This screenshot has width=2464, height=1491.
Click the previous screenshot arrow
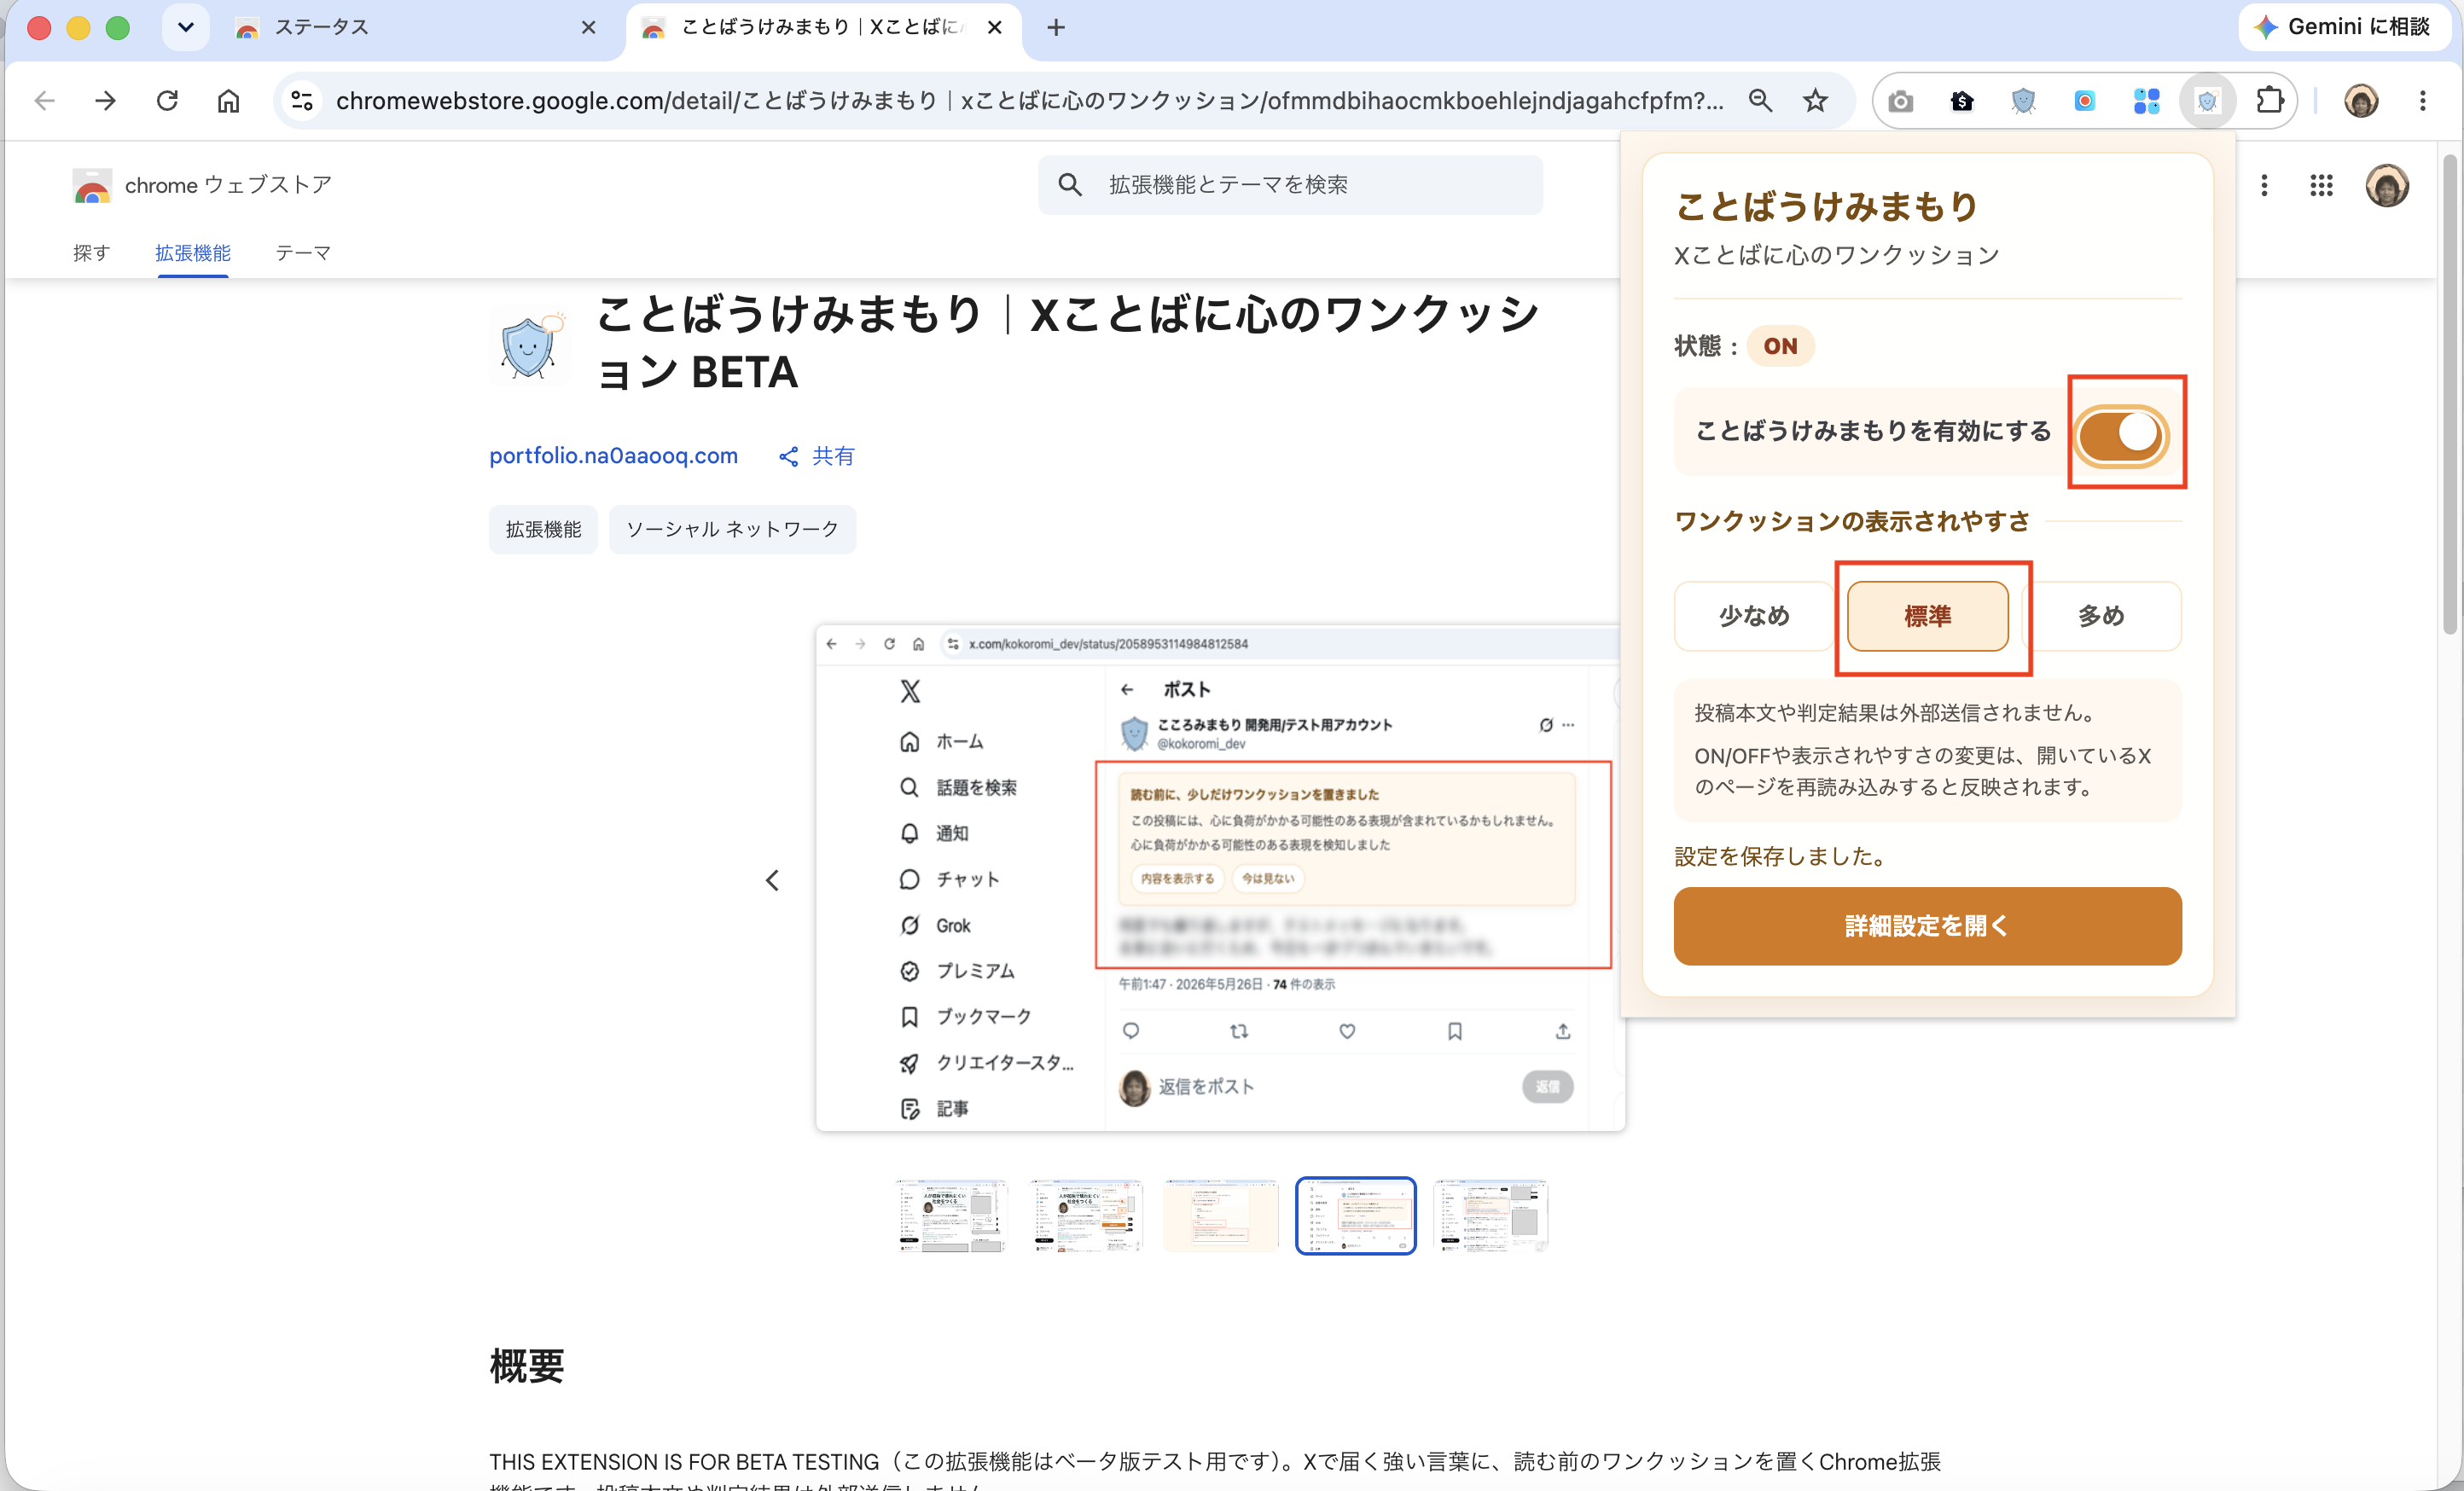tap(772, 880)
